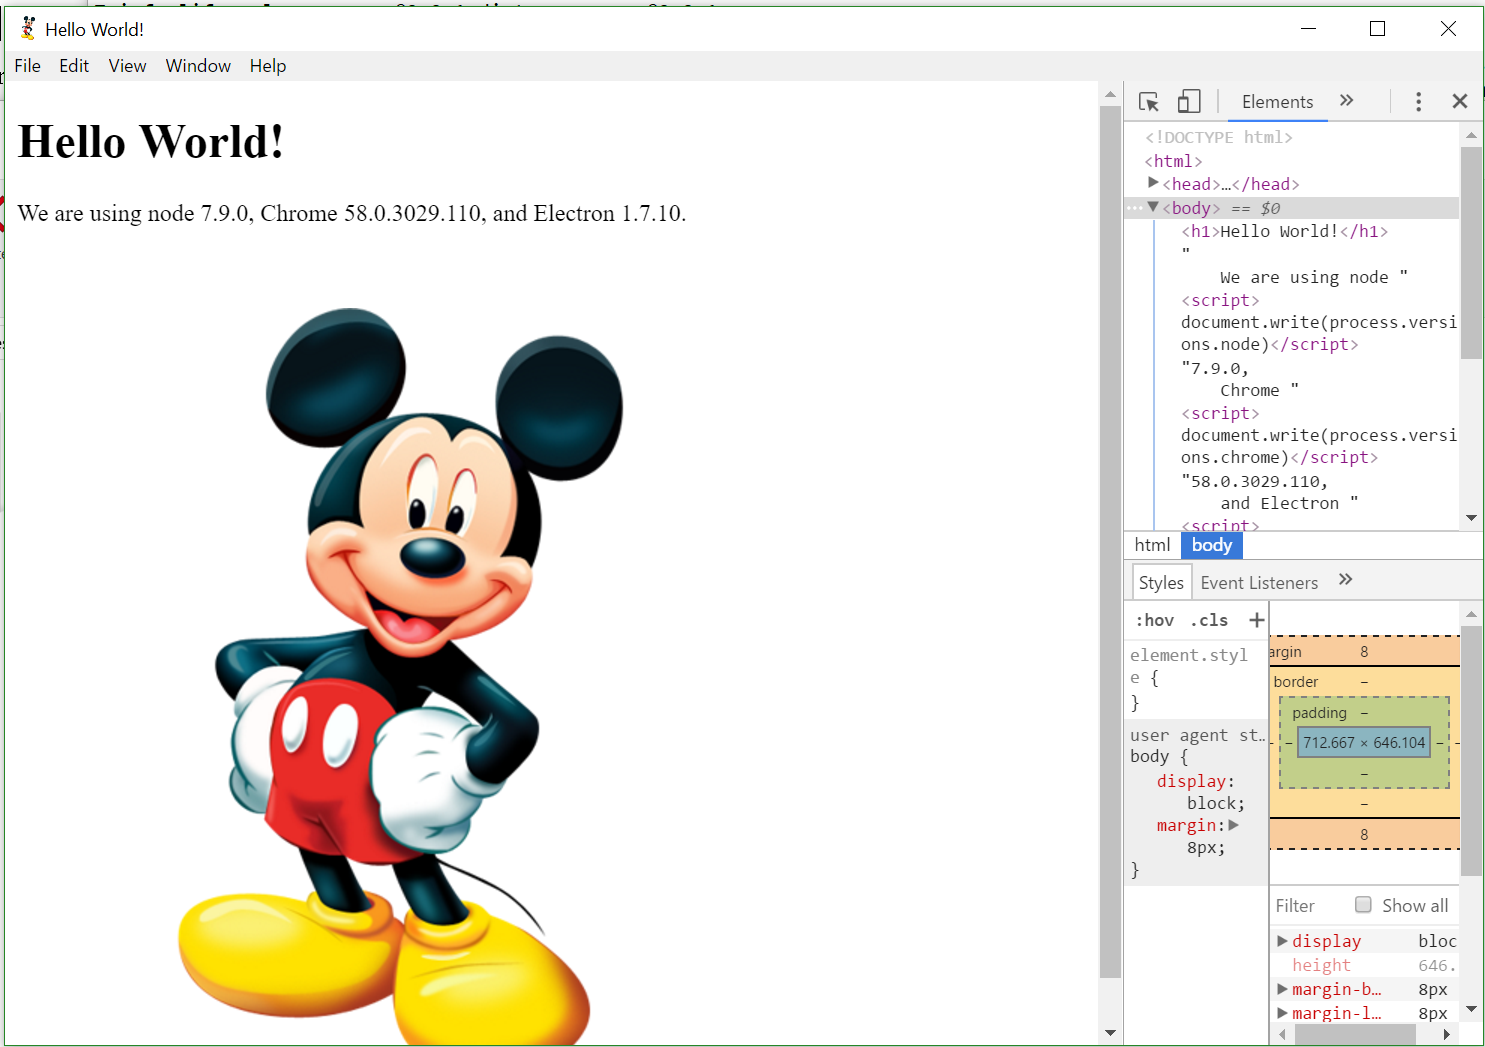Click the plus icon to add style rule
Viewport: 1485px width, 1047px height.
[x=1257, y=620]
